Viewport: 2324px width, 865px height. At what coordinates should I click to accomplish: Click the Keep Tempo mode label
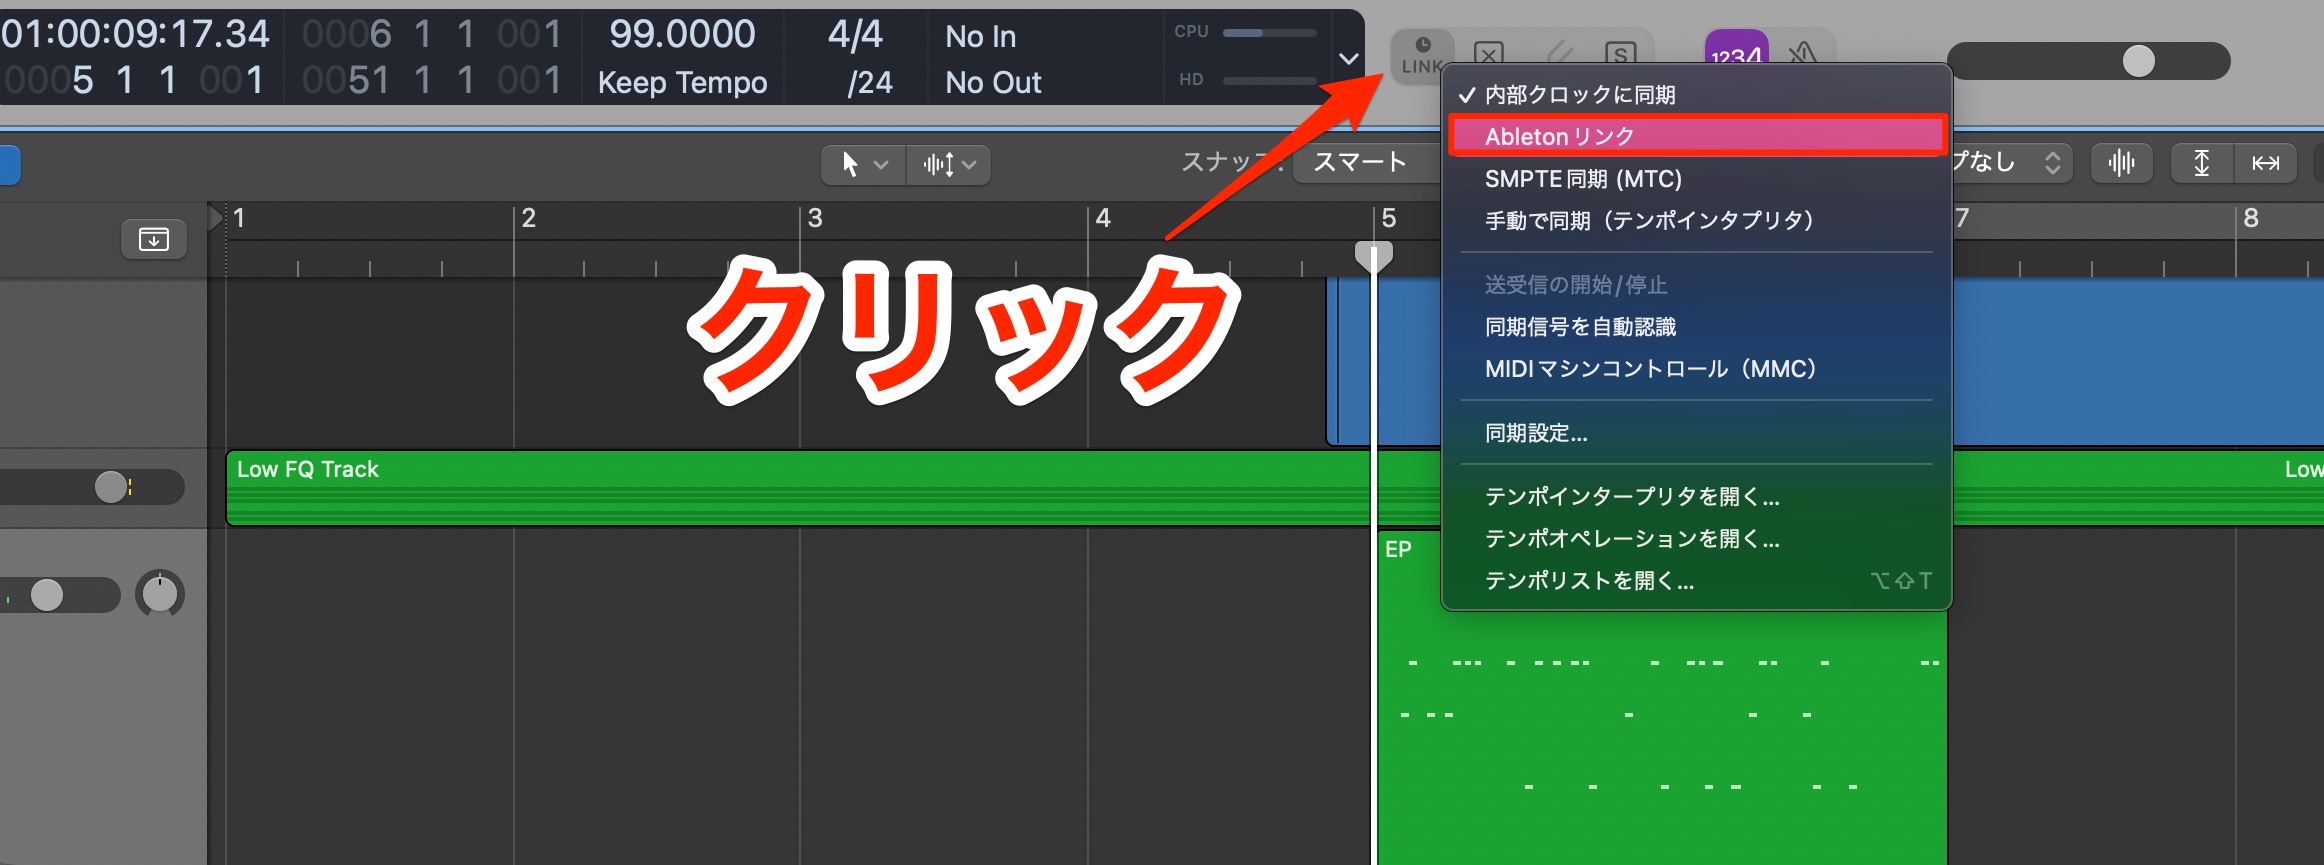click(x=682, y=82)
